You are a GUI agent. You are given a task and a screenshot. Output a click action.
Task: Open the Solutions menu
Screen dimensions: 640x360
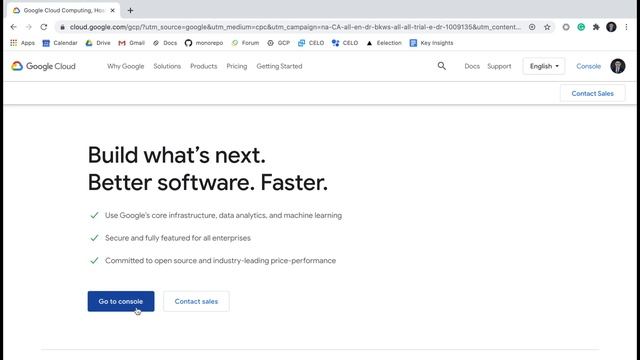167,66
